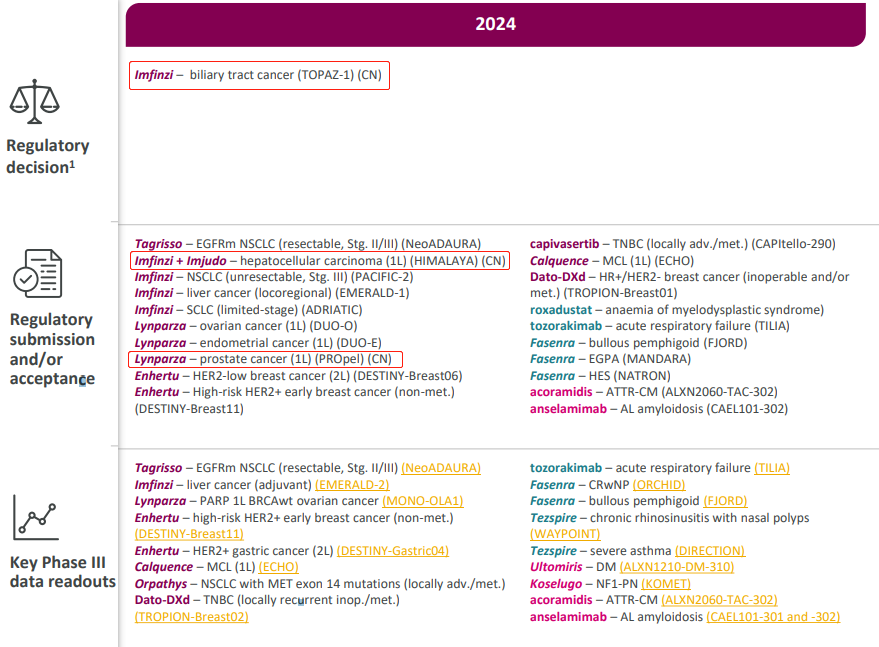Click the Key Phase III data readouts heading

click(63, 571)
